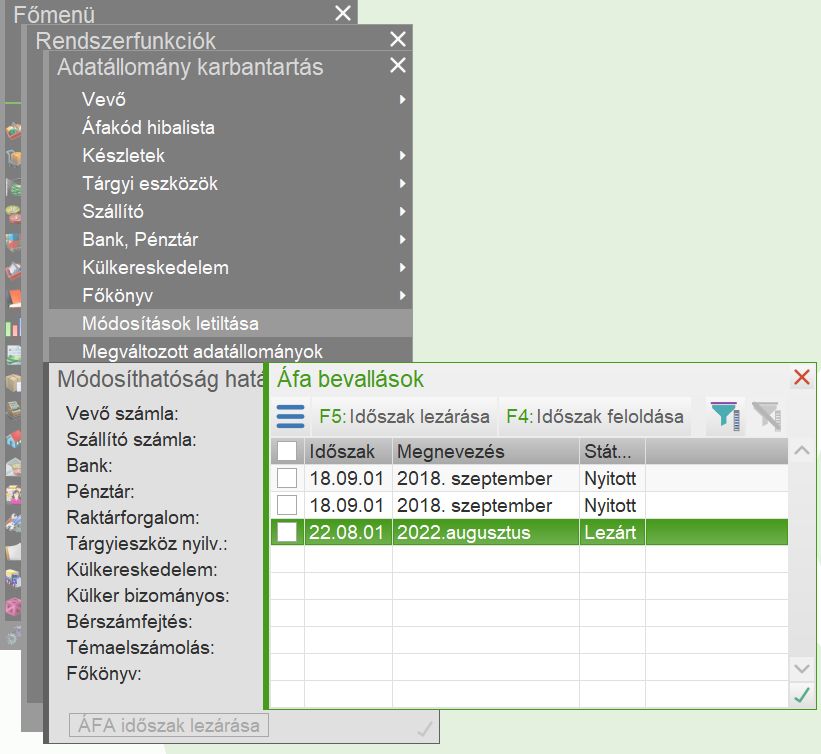This screenshot has height=754, width=821.
Task: Close the Főmenü panel
Action: pos(343,13)
